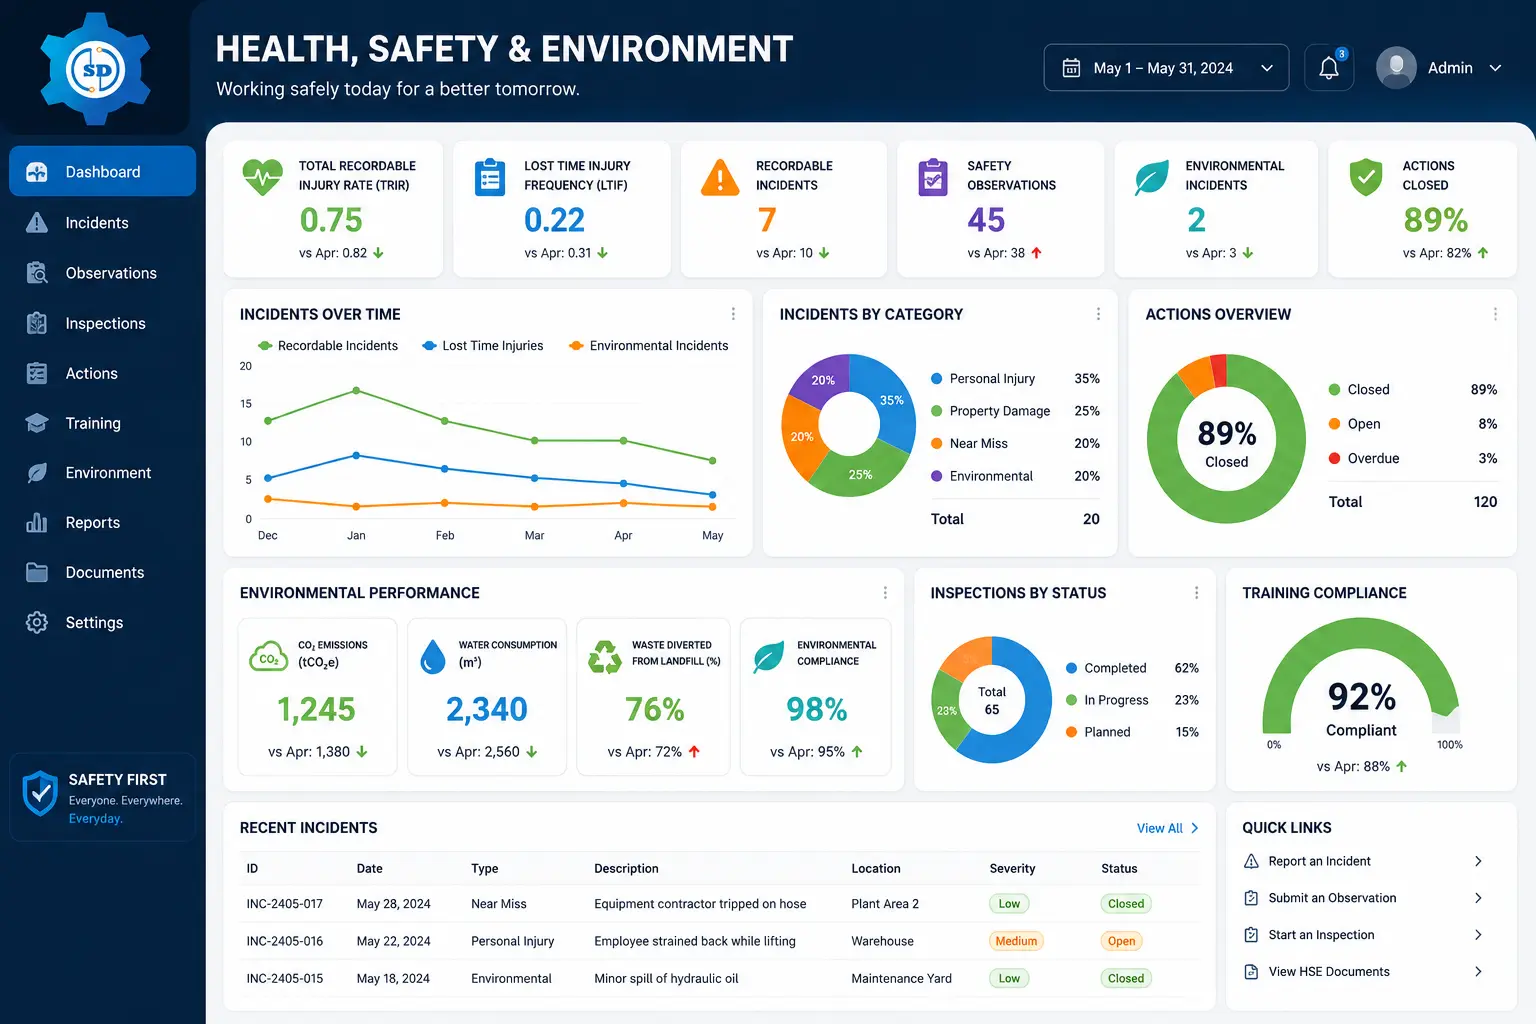Image resolution: width=1536 pixels, height=1024 pixels.
Task: Click View All recent incidents link
Action: pos(1167,828)
